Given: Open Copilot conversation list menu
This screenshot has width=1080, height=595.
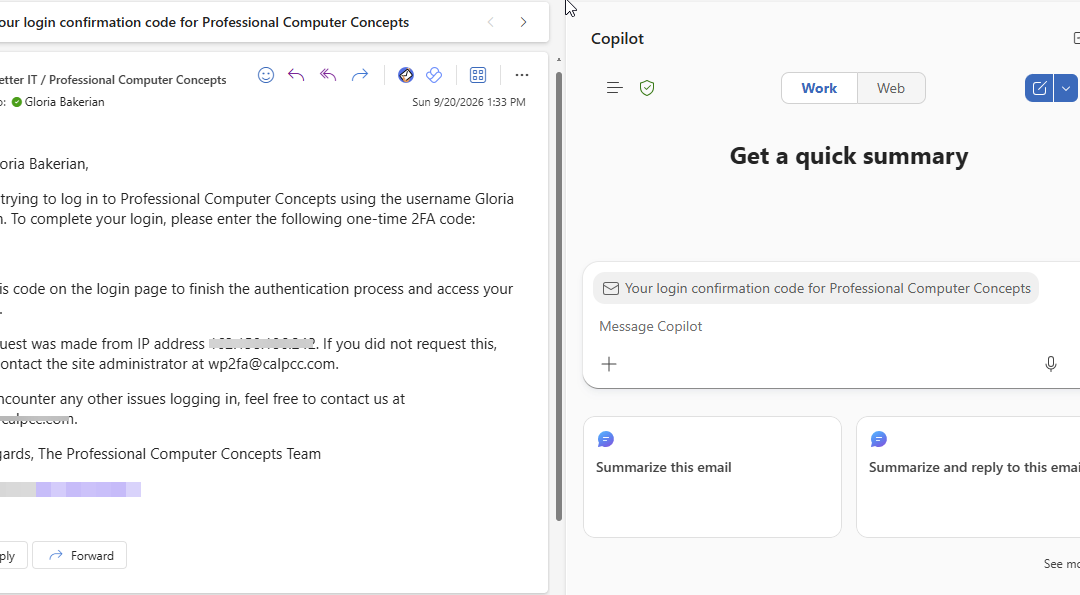Looking at the screenshot, I should (x=614, y=88).
